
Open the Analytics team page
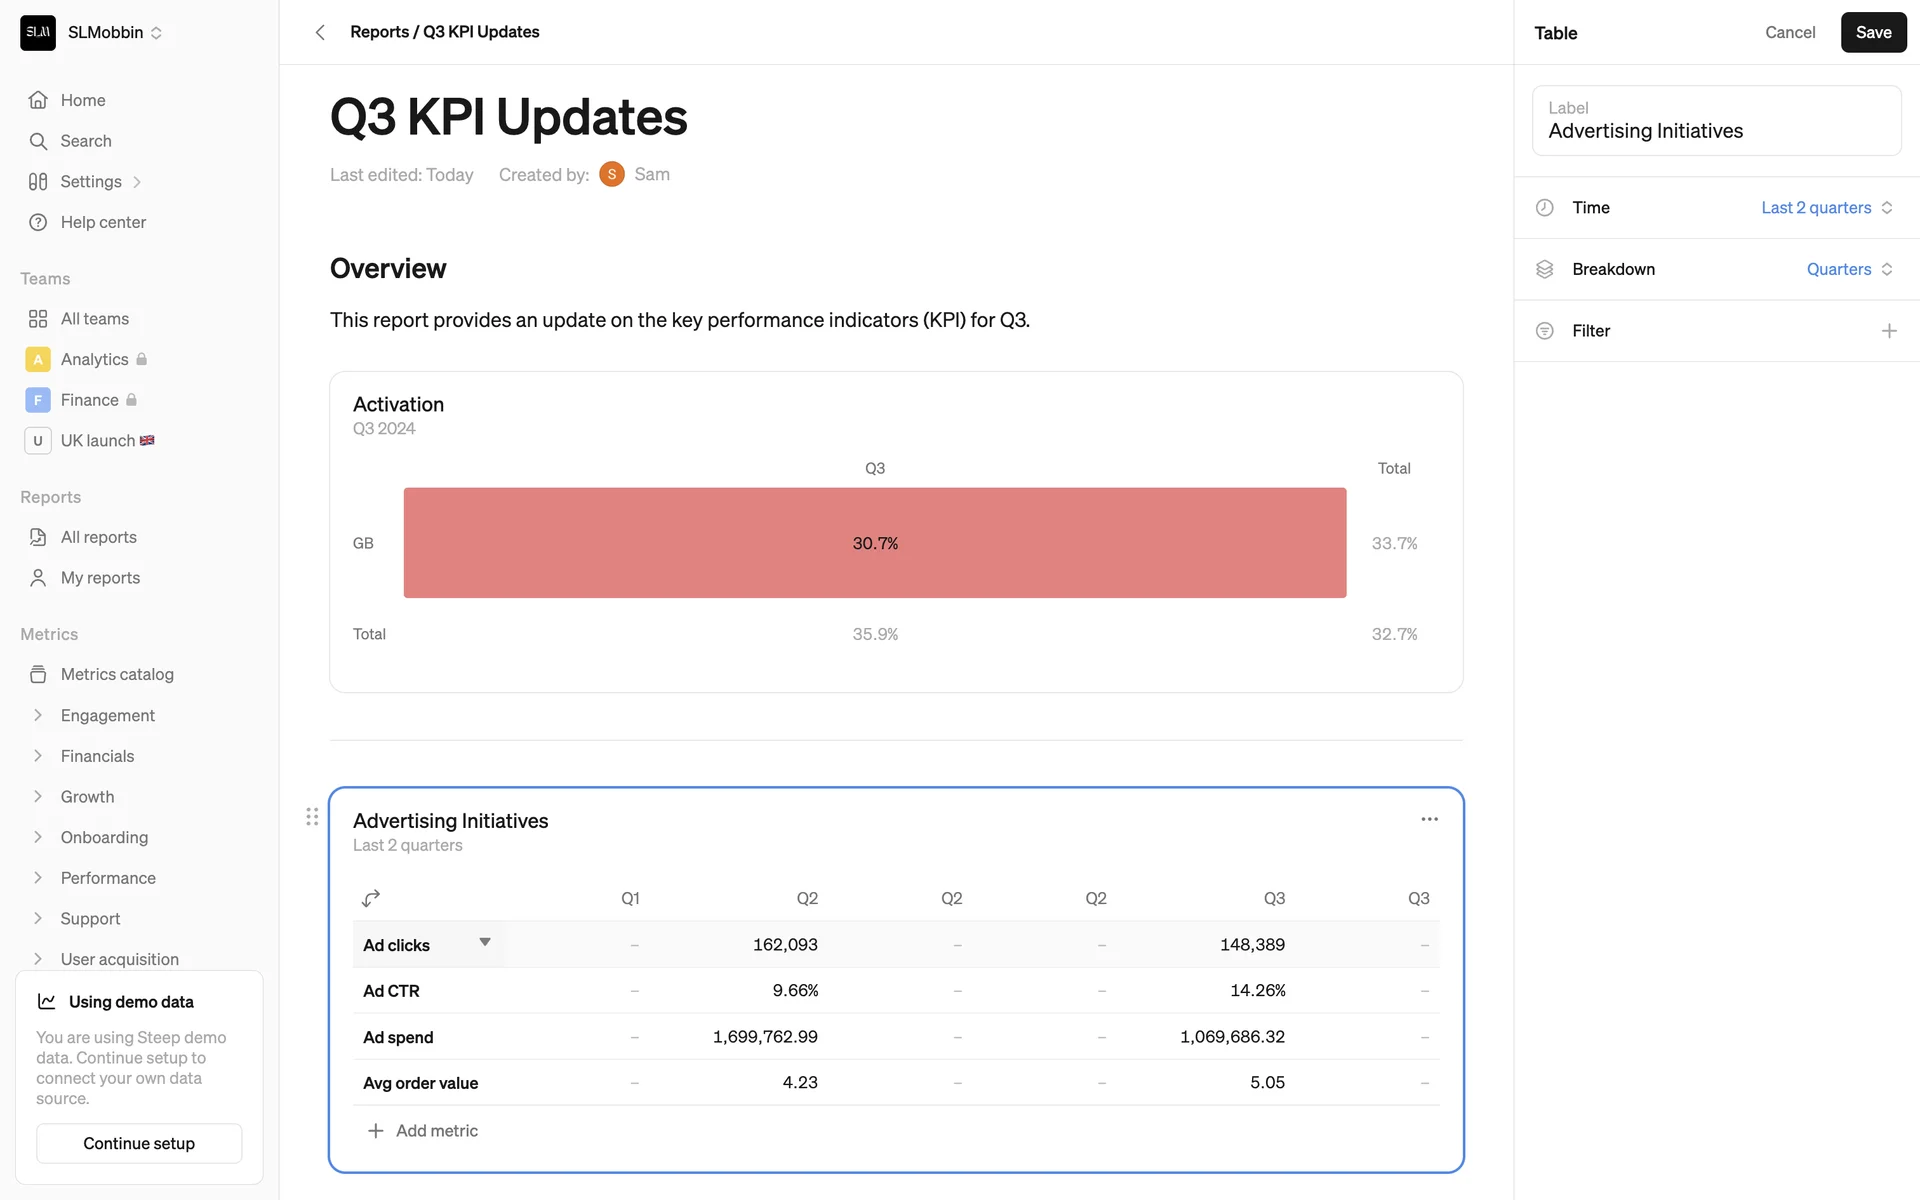(94, 359)
